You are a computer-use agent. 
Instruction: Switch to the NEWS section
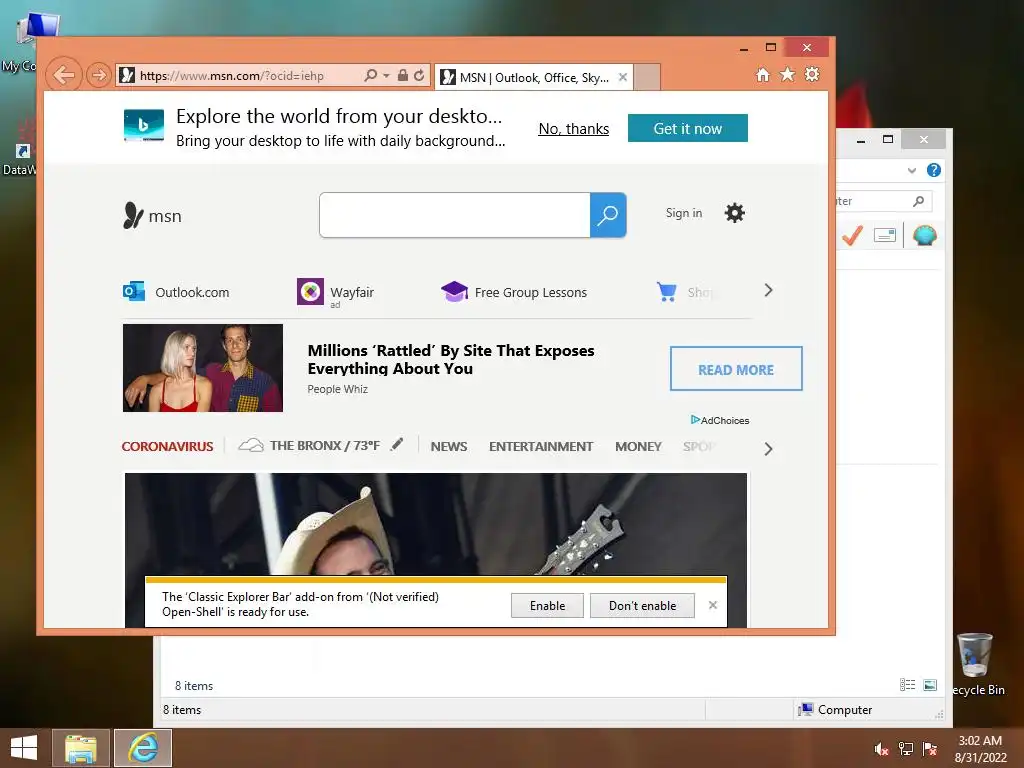(x=449, y=447)
